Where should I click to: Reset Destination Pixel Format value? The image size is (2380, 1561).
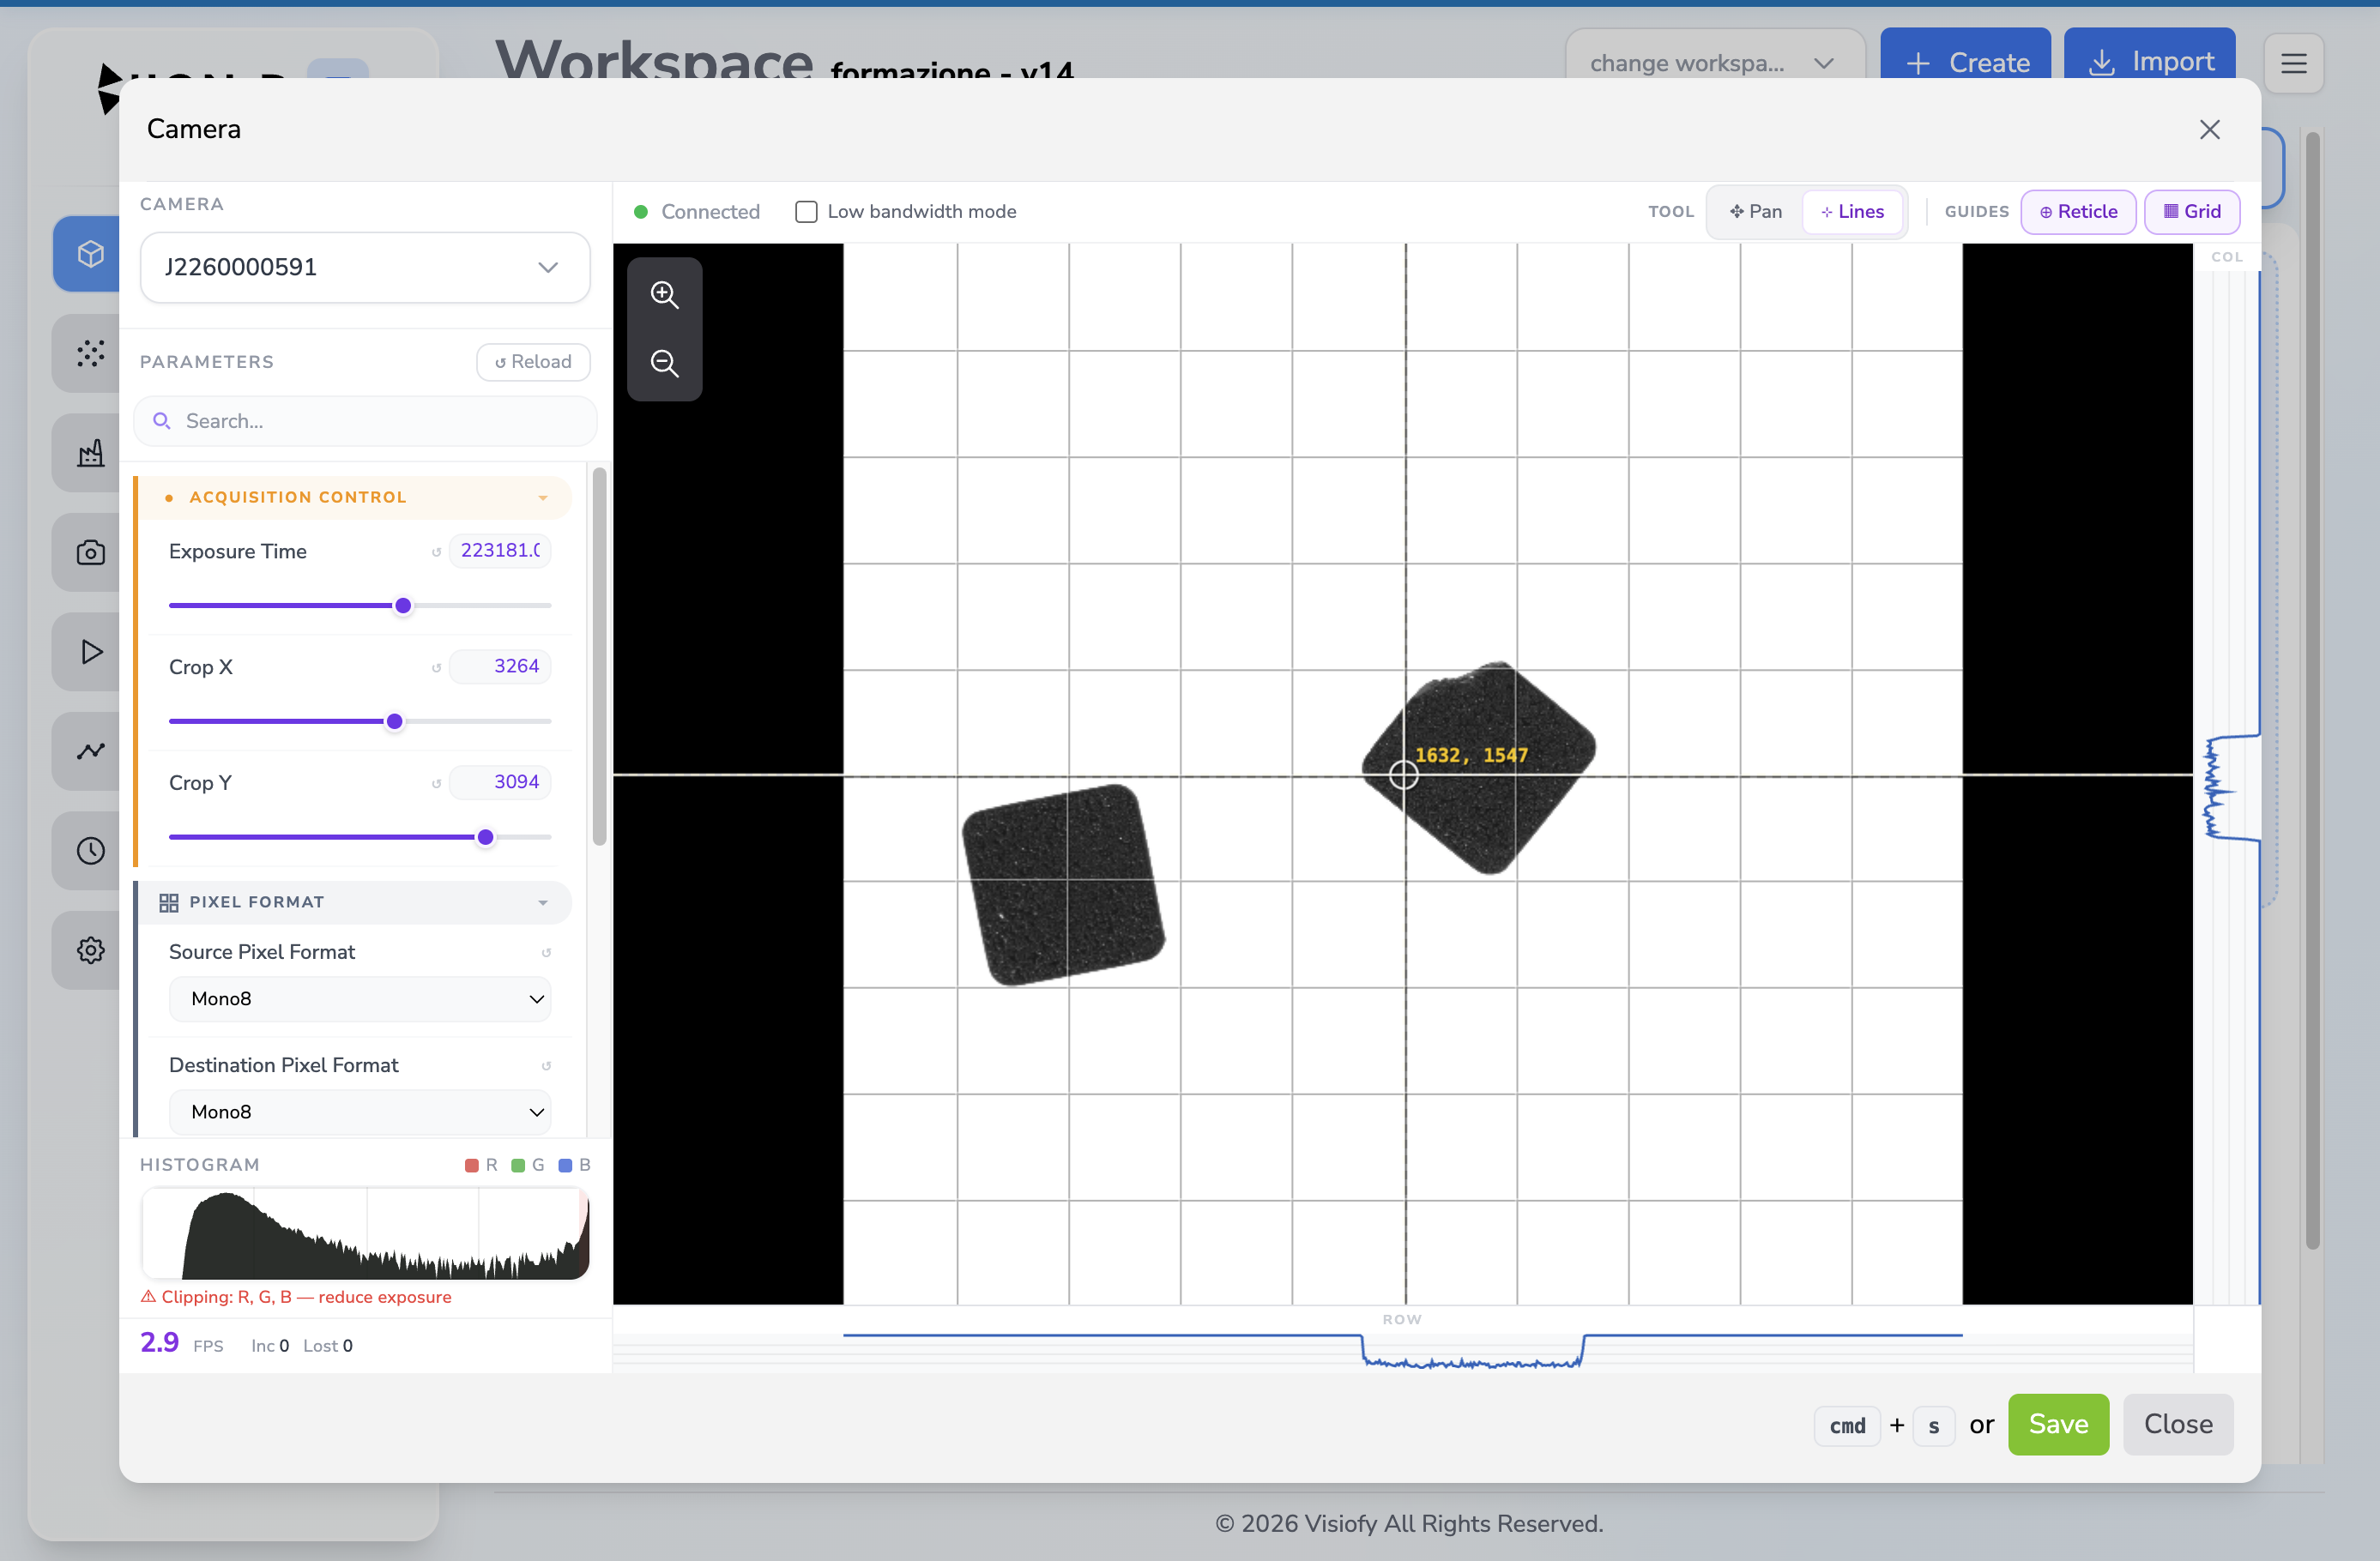coord(546,1065)
